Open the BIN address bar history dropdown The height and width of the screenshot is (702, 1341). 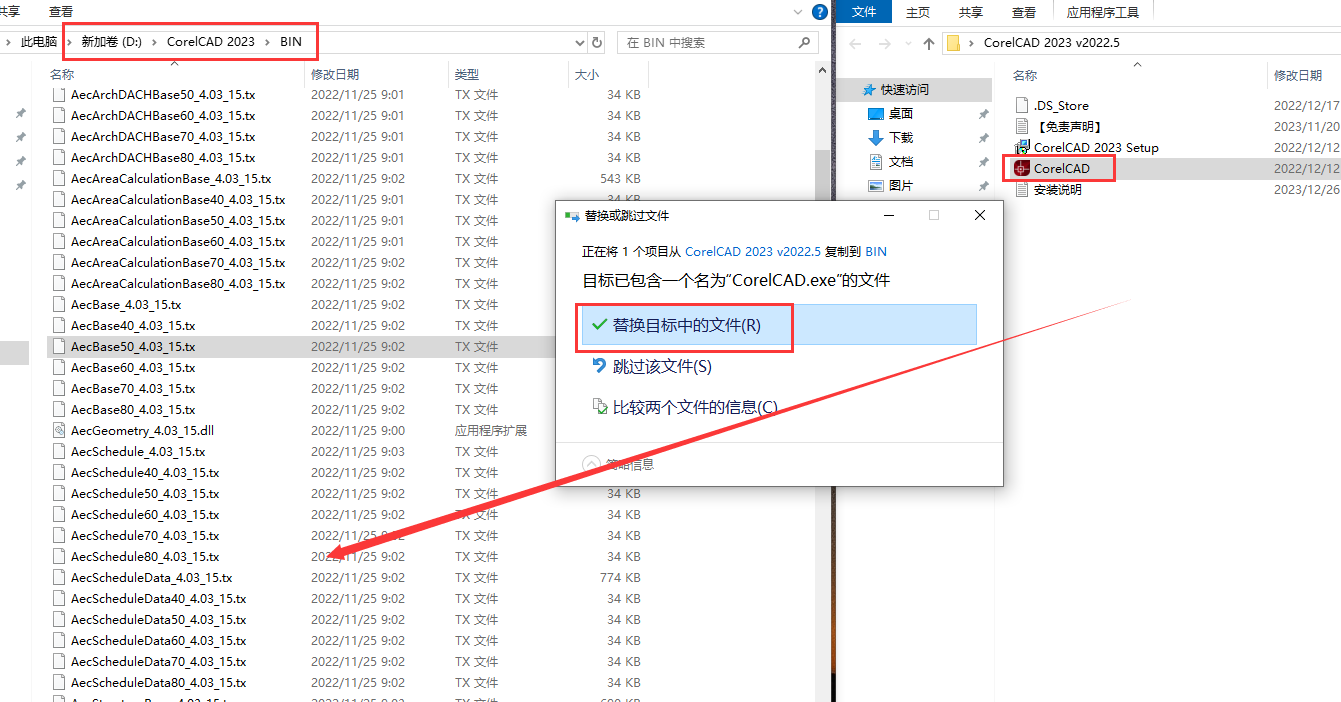tap(580, 43)
